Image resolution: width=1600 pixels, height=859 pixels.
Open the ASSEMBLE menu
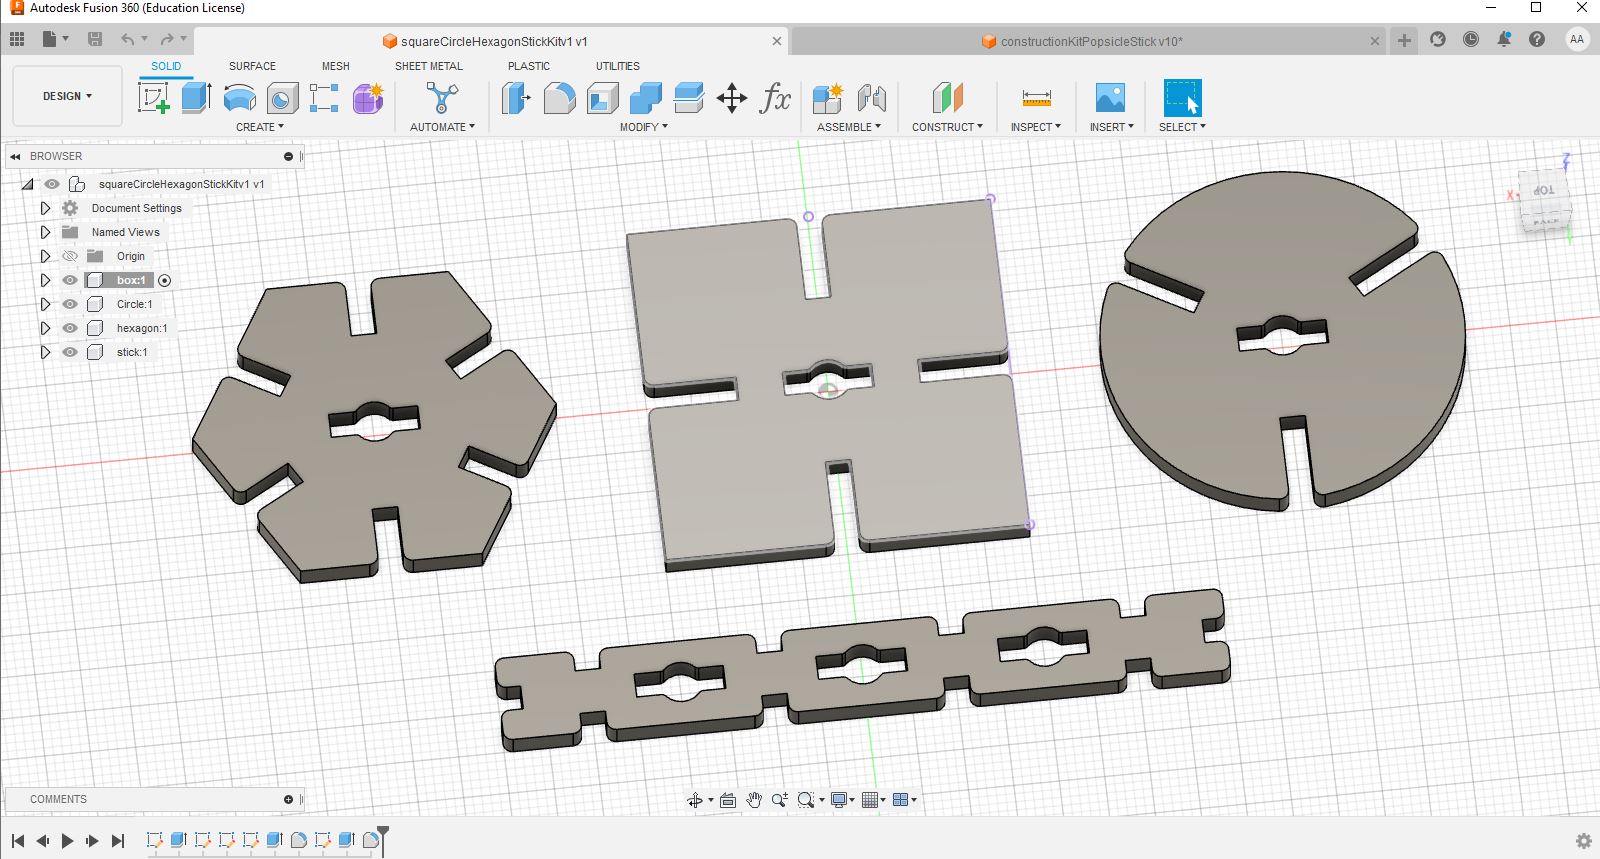(849, 127)
